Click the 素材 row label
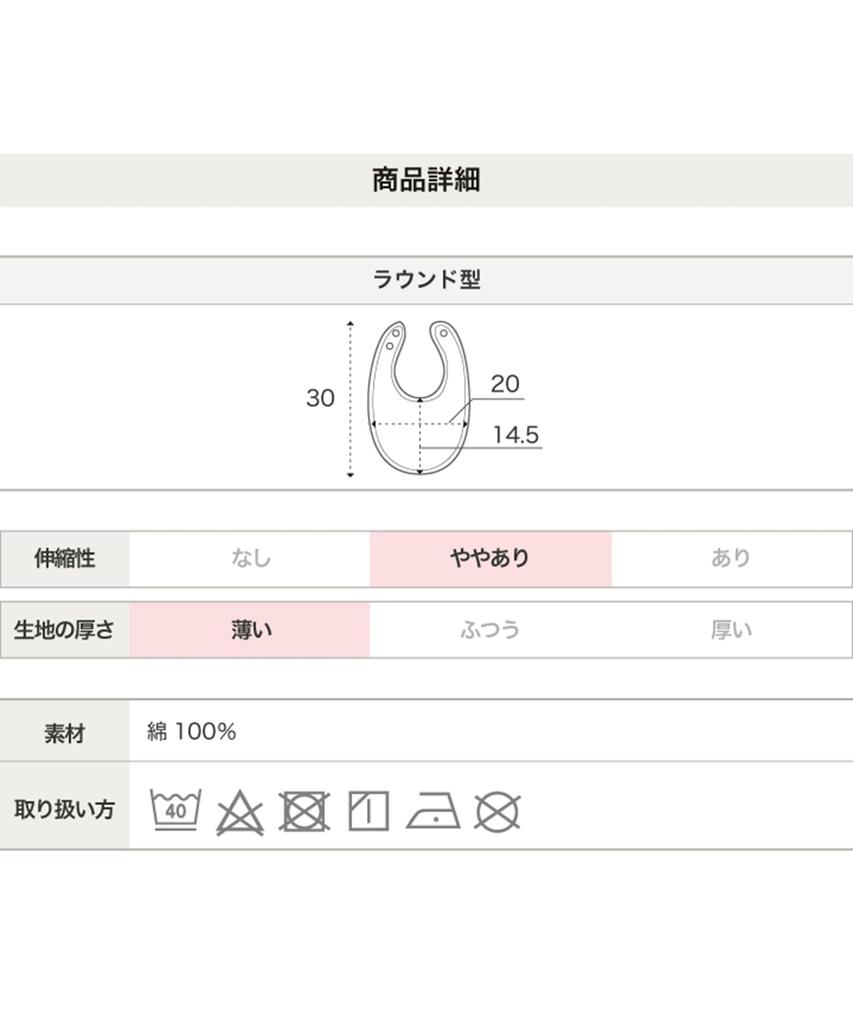Viewport: 853px width, 1024px height. pos(65,733)
